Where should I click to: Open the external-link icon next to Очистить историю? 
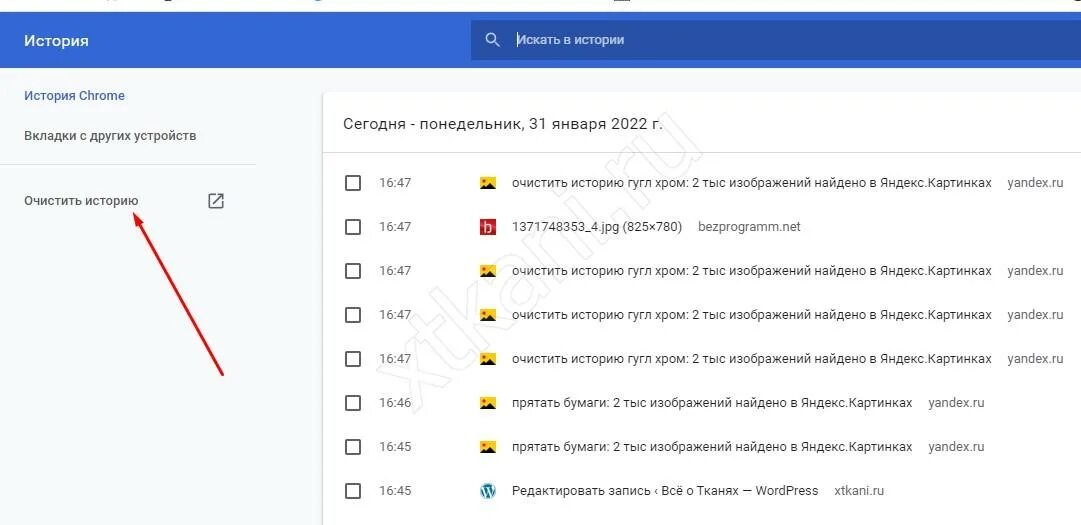coord(216,201)
